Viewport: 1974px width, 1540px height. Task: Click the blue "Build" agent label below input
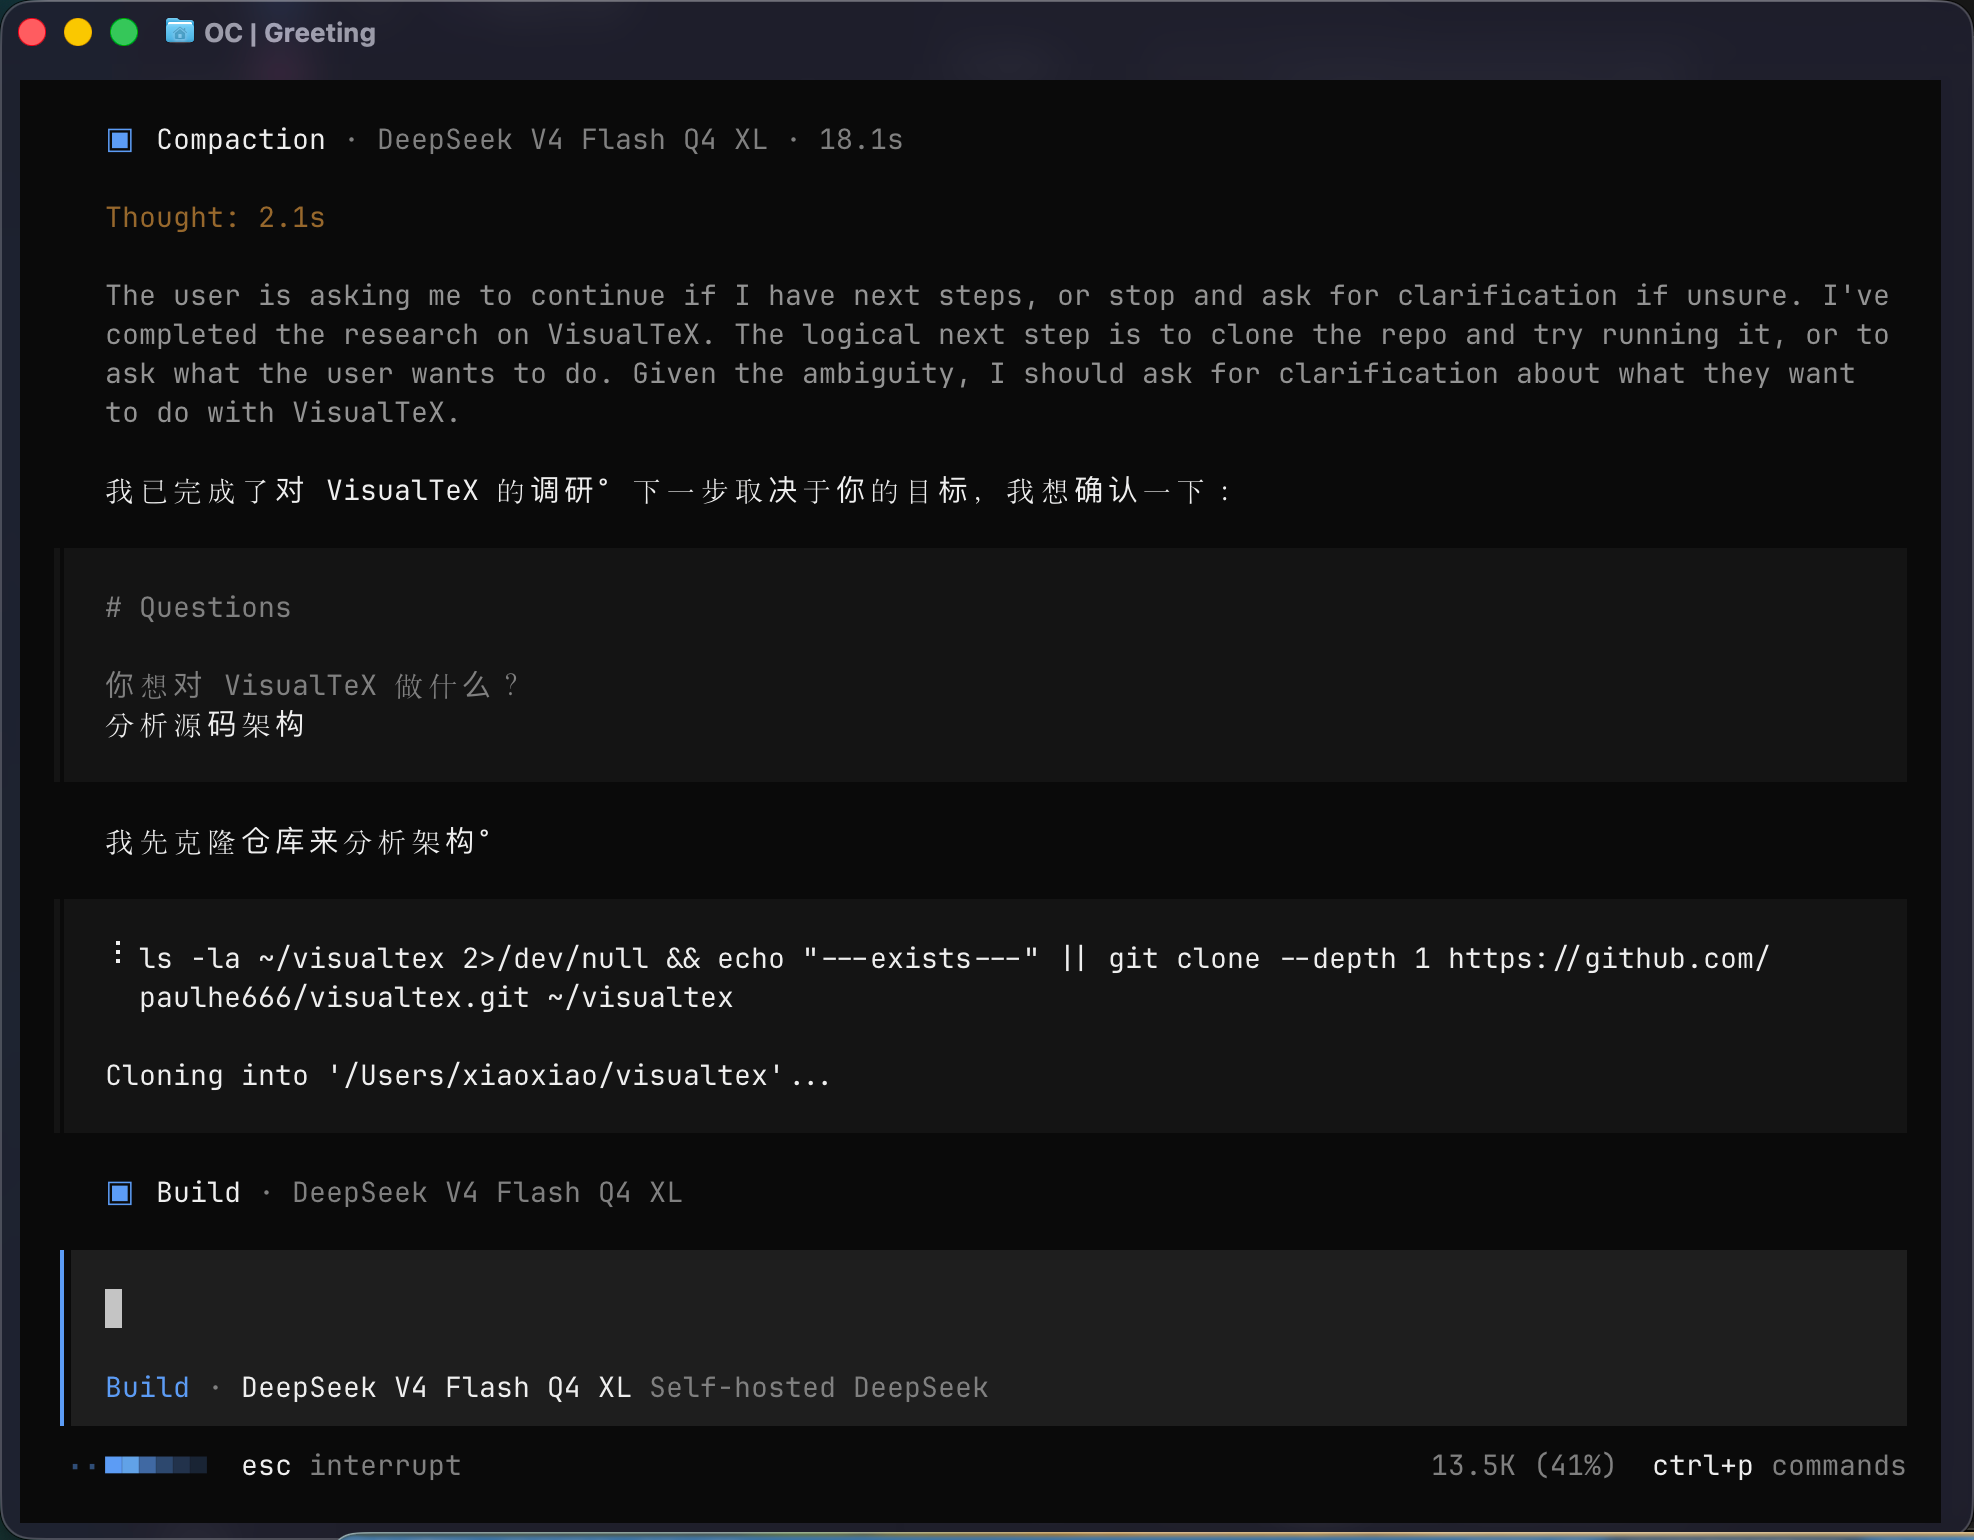(147, 1387)
